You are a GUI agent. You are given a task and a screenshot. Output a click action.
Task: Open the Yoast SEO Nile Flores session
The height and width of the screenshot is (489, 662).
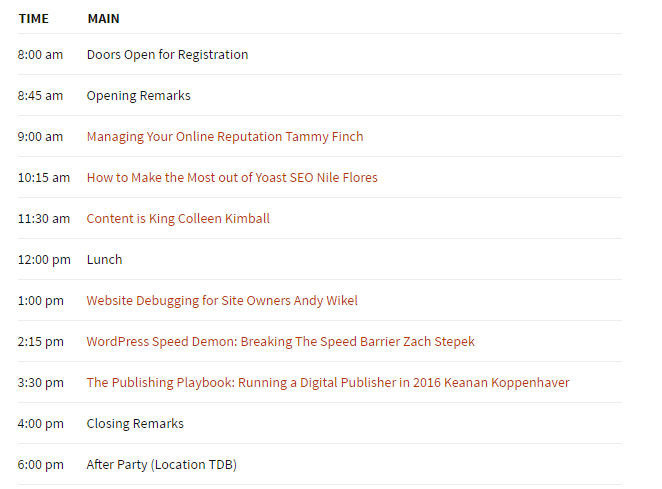[232, 177]
